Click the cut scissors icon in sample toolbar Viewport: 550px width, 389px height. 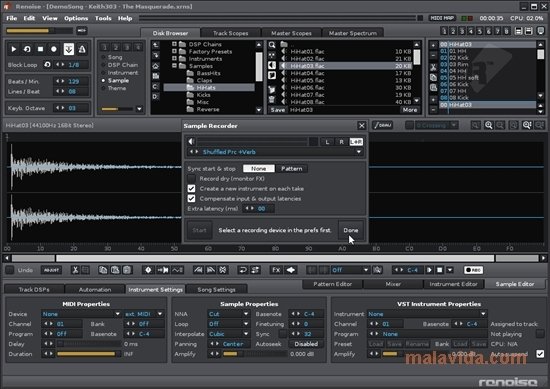[75, 270]
